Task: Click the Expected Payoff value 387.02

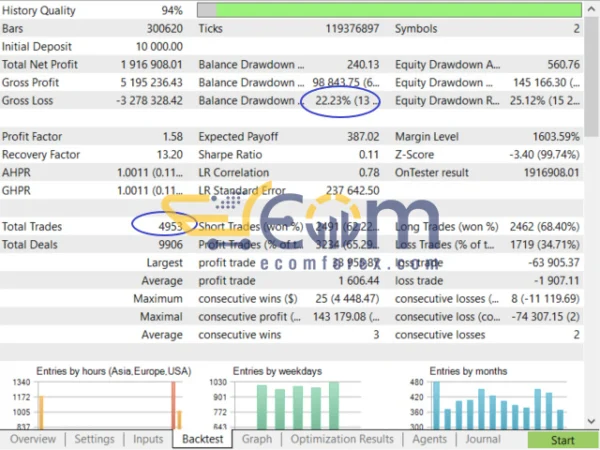Action: point(363,136)
